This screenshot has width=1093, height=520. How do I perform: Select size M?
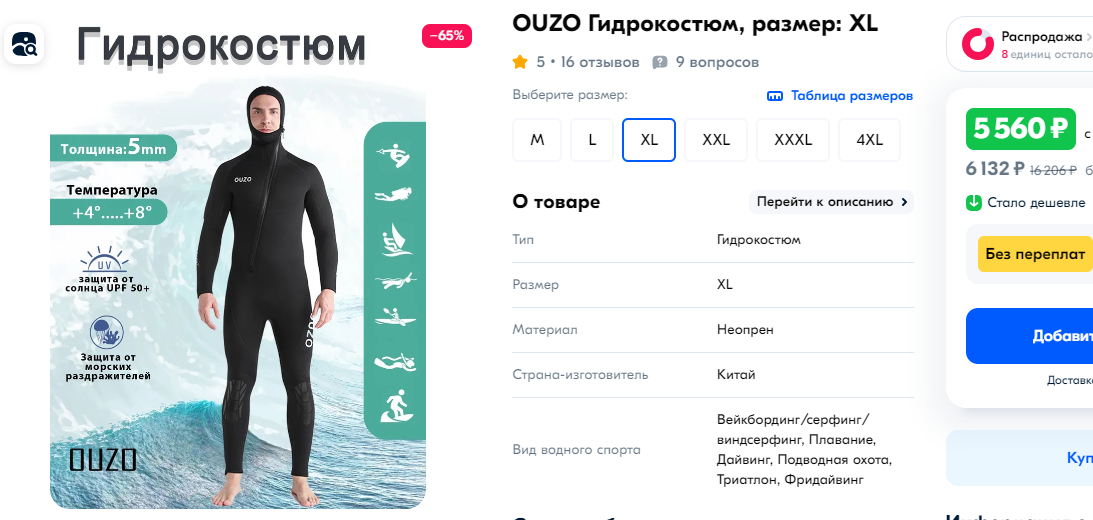point(537,140)
